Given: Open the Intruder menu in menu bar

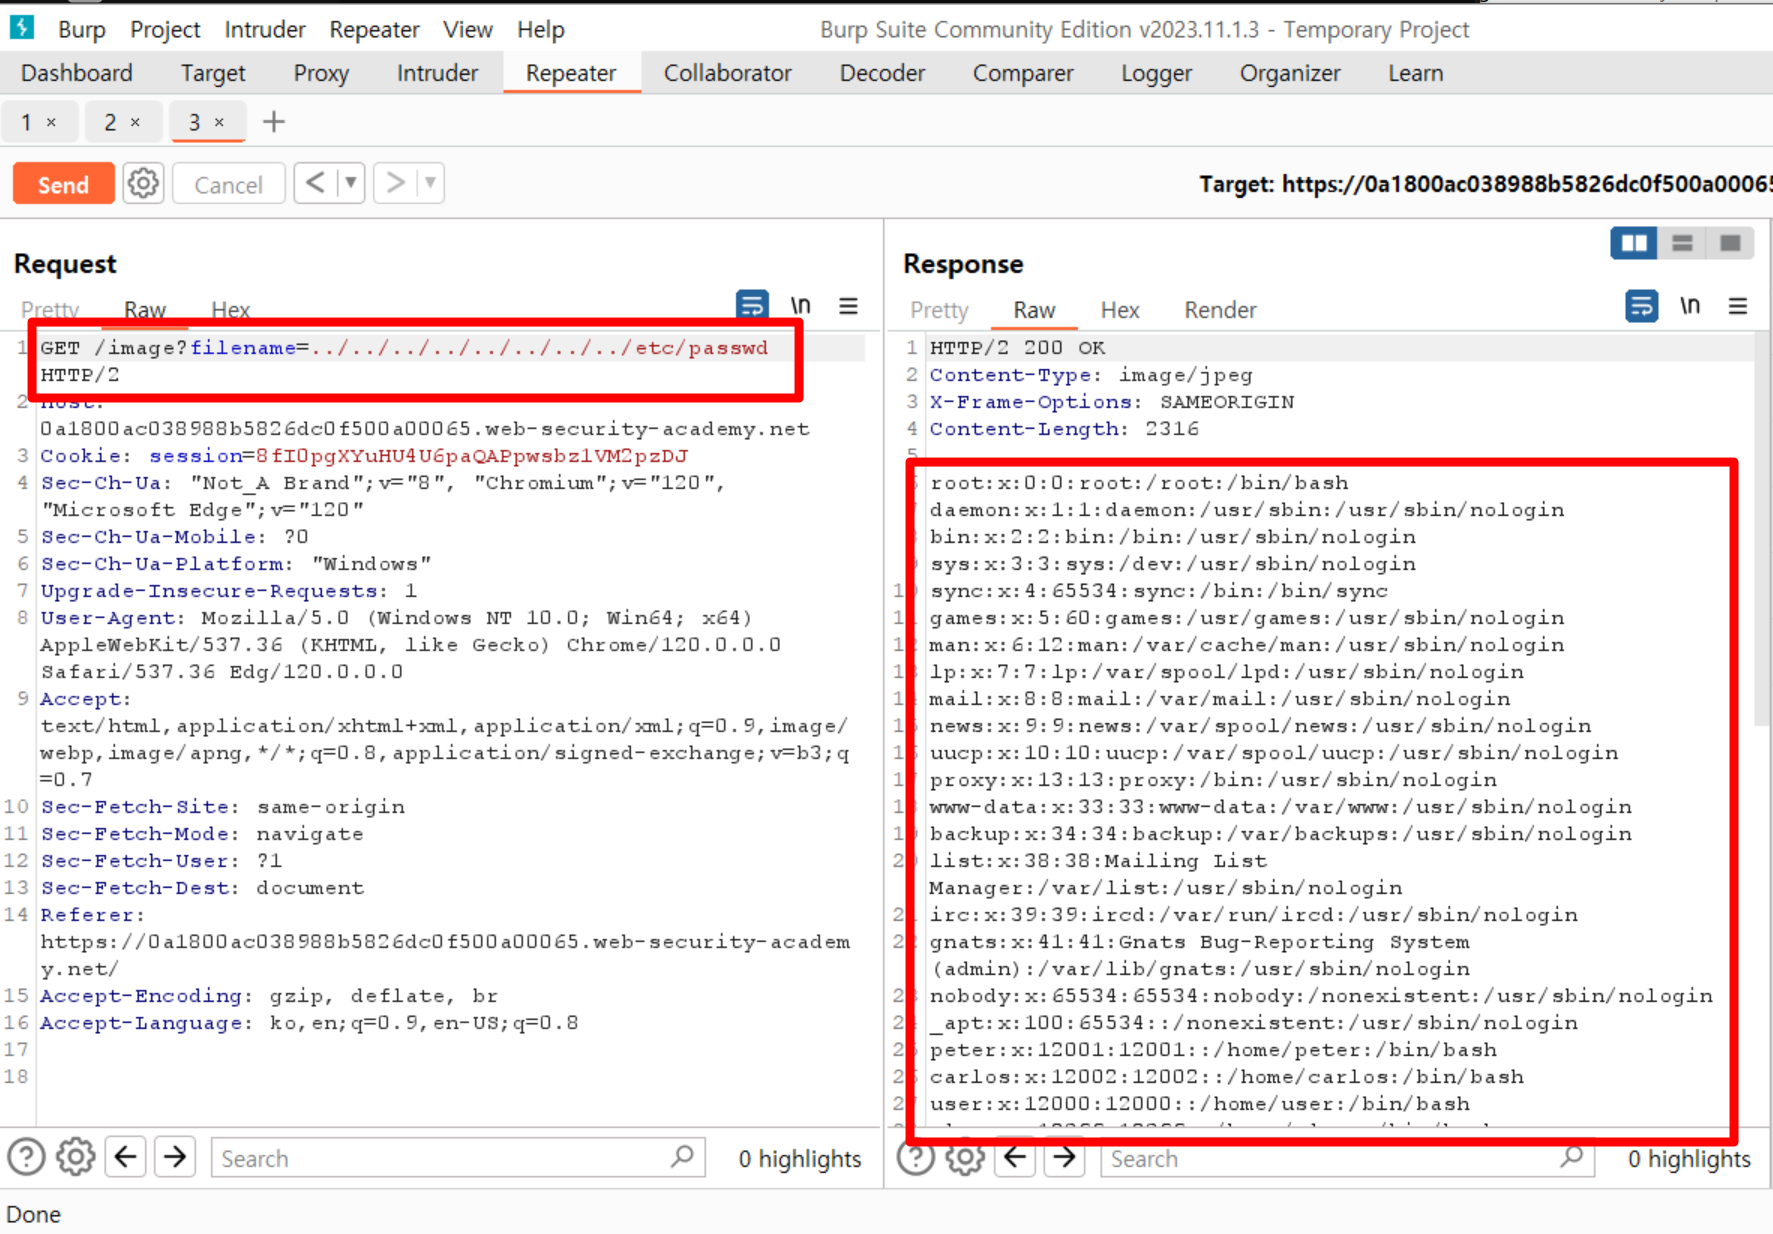Looking at the screenshot, I should click(x=265, y=30).
